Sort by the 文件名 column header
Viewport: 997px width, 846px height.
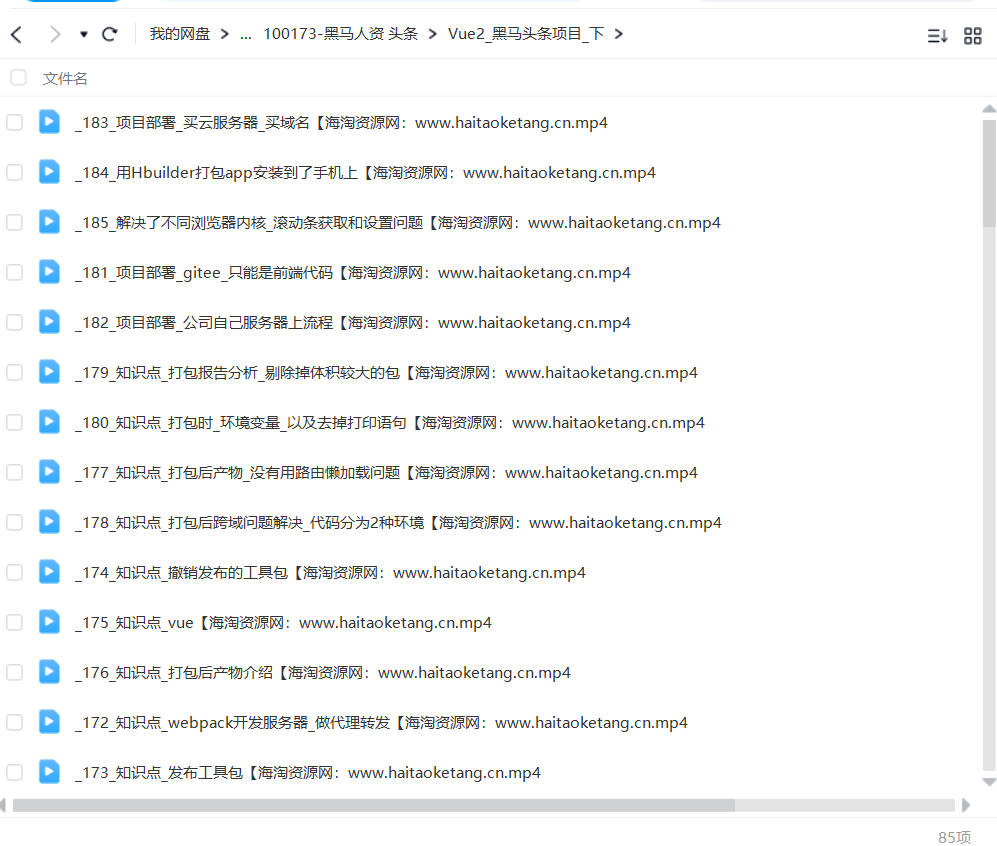click(65, 78)
